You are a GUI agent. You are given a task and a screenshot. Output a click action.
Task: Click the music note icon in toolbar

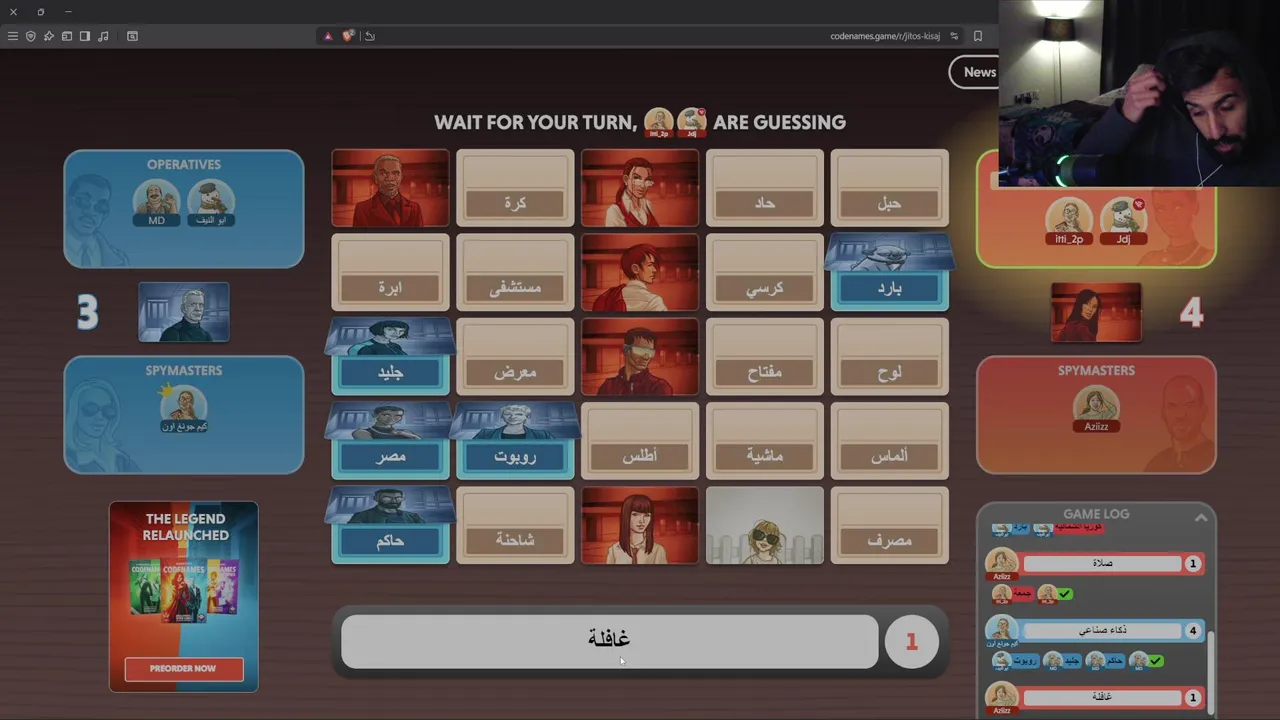click(103, 36)
